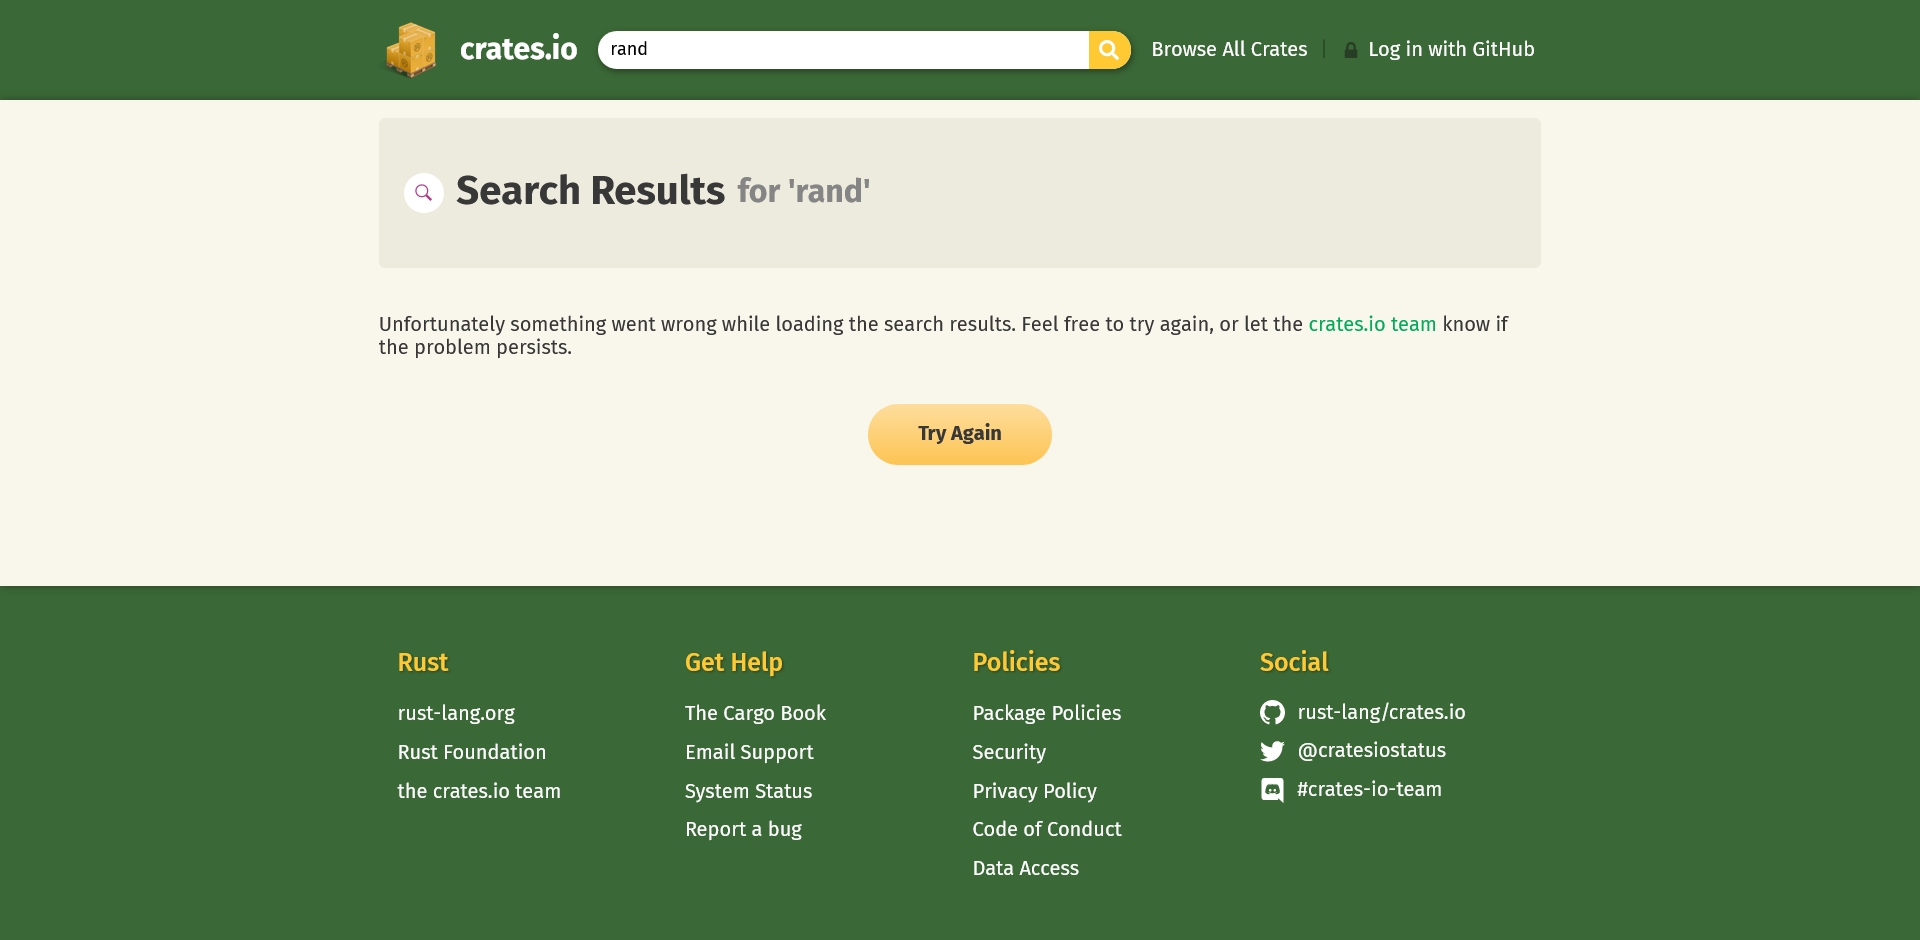Screen dimensions: 1920x940
Task: Click the lock icon beside Log in
Action: pos(1351,50)
